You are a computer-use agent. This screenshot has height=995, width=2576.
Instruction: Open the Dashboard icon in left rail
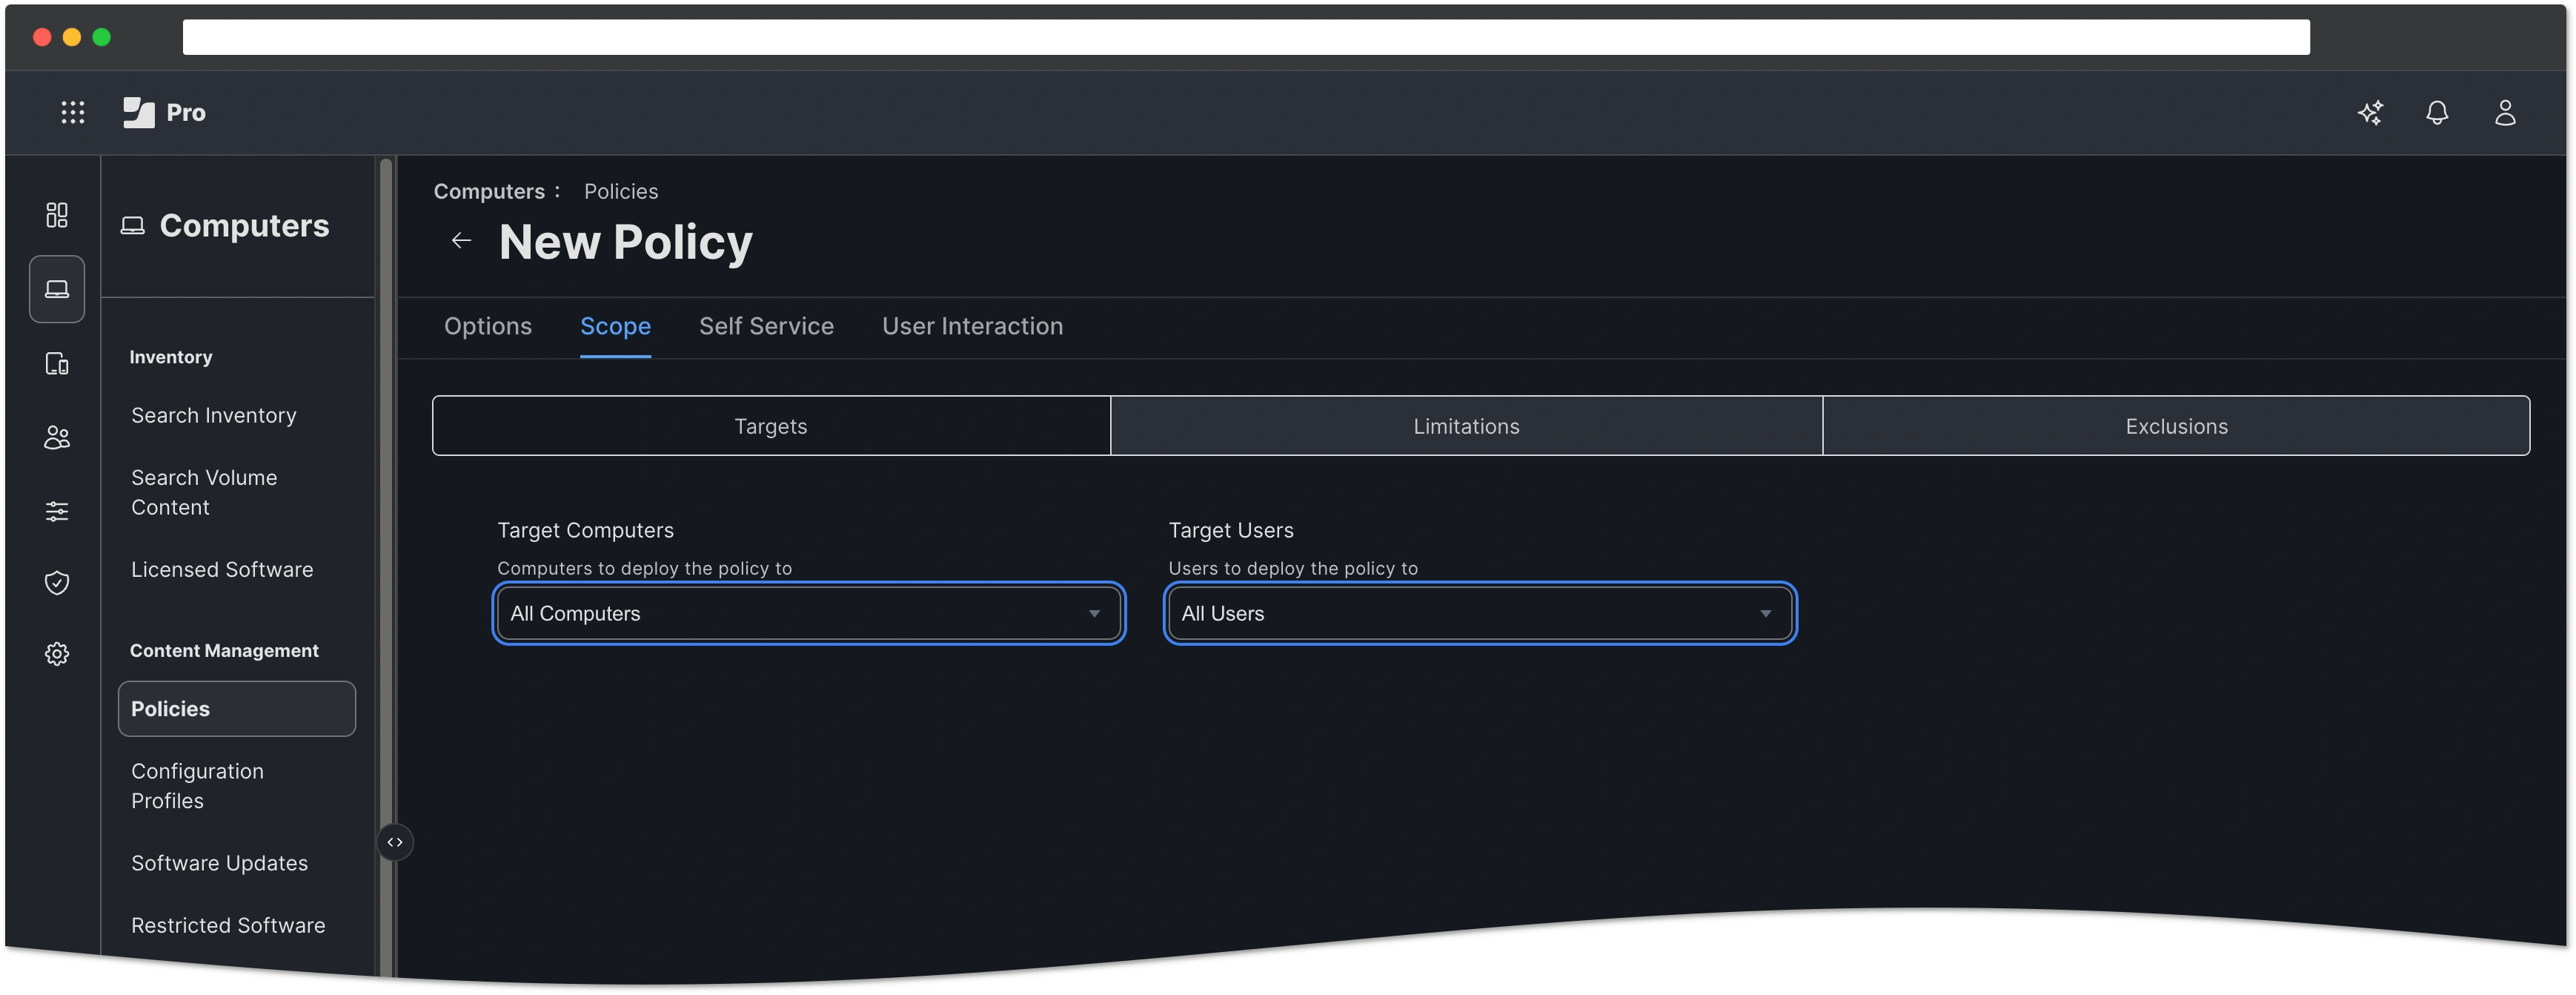57,215
